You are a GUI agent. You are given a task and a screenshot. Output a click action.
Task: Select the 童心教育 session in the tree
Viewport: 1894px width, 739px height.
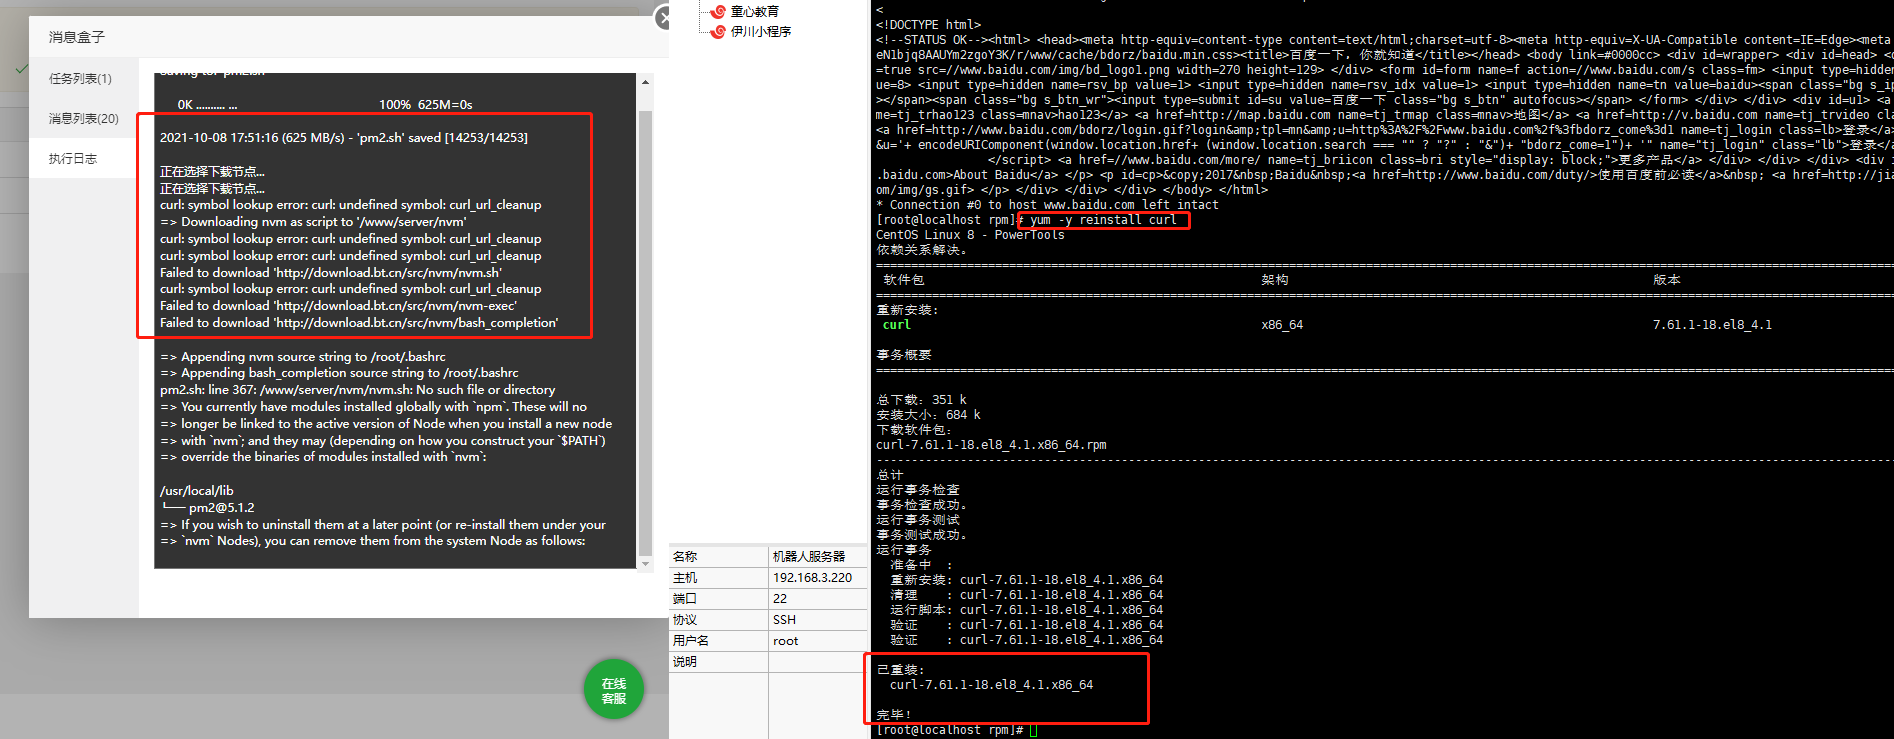tap(754, 12)
